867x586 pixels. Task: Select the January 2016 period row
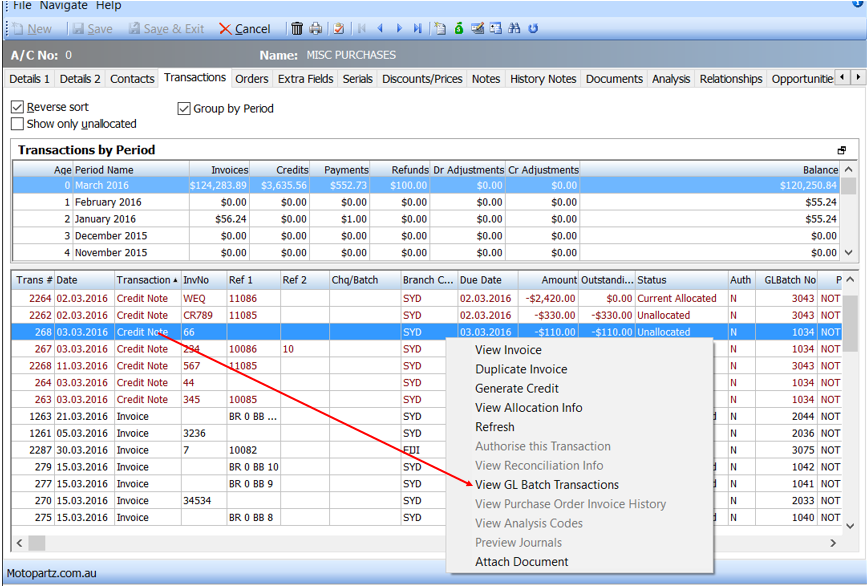tap(426, 219)
